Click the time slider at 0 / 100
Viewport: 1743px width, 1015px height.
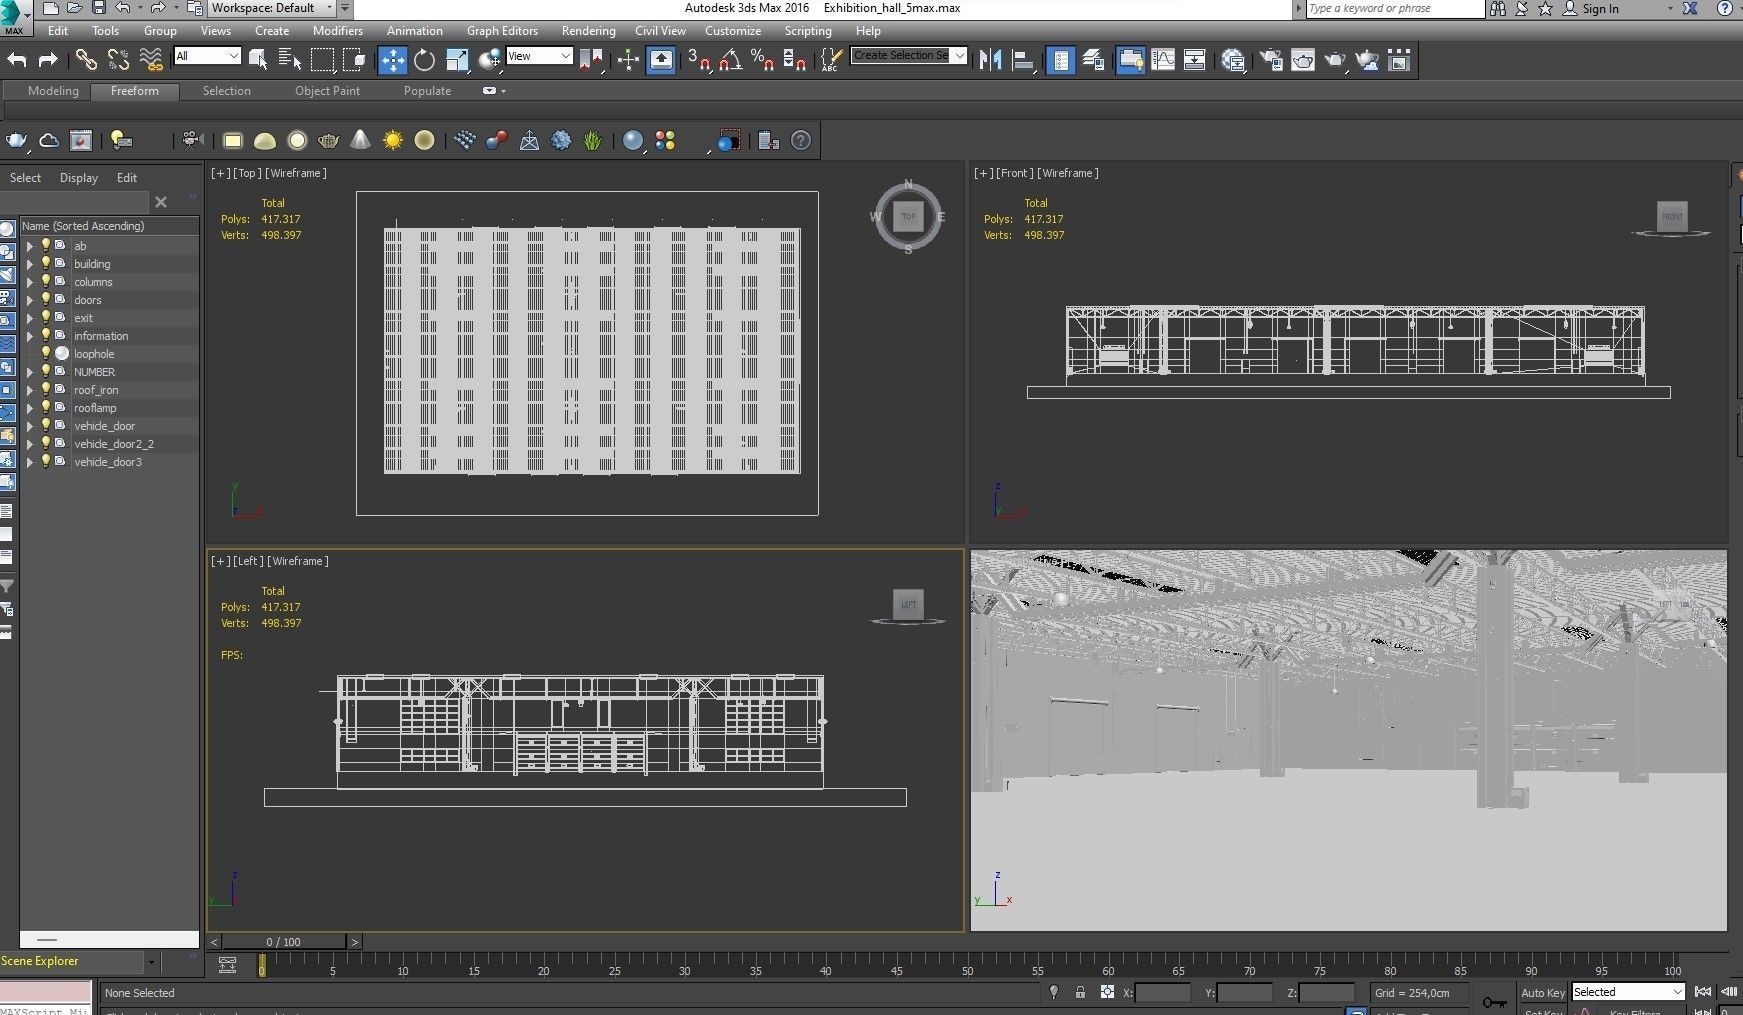click(x=284, y=942)
